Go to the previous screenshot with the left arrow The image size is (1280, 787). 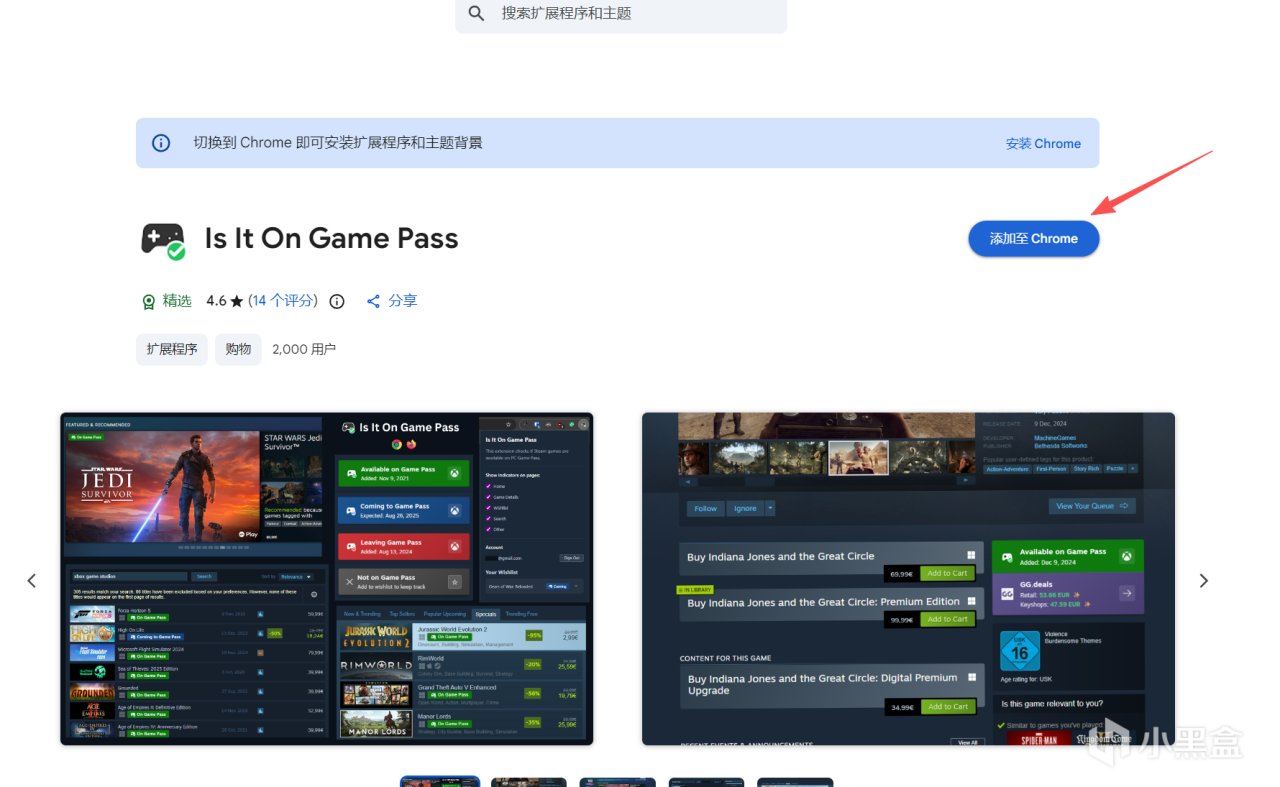pos(31,580)
